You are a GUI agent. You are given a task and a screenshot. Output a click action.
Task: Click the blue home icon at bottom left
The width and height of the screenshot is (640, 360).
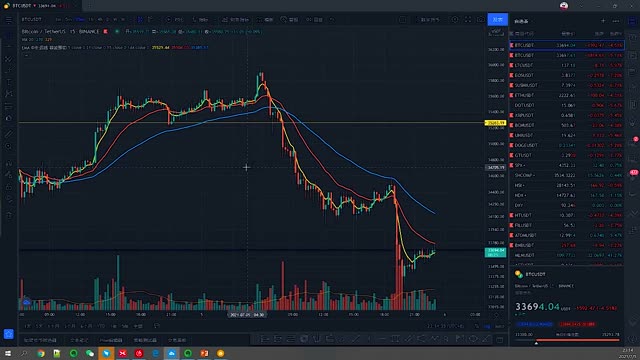tap(9, 334)
